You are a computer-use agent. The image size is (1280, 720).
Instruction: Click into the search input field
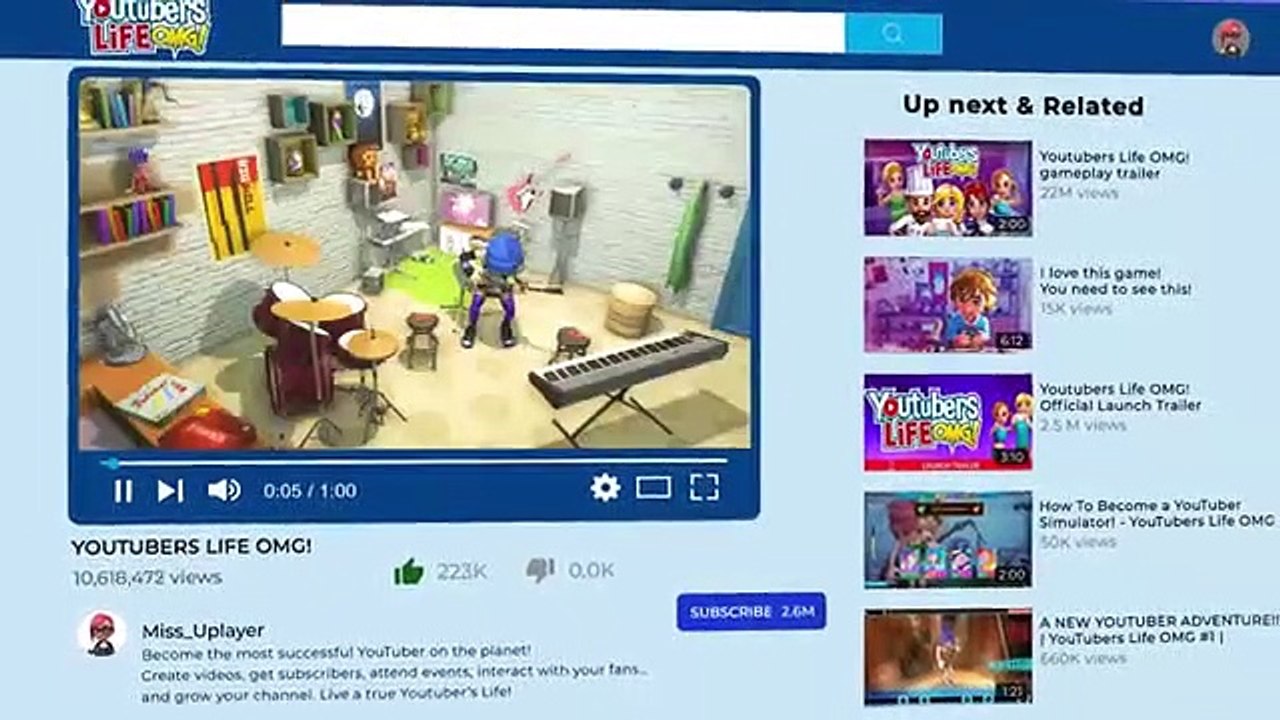563,28
